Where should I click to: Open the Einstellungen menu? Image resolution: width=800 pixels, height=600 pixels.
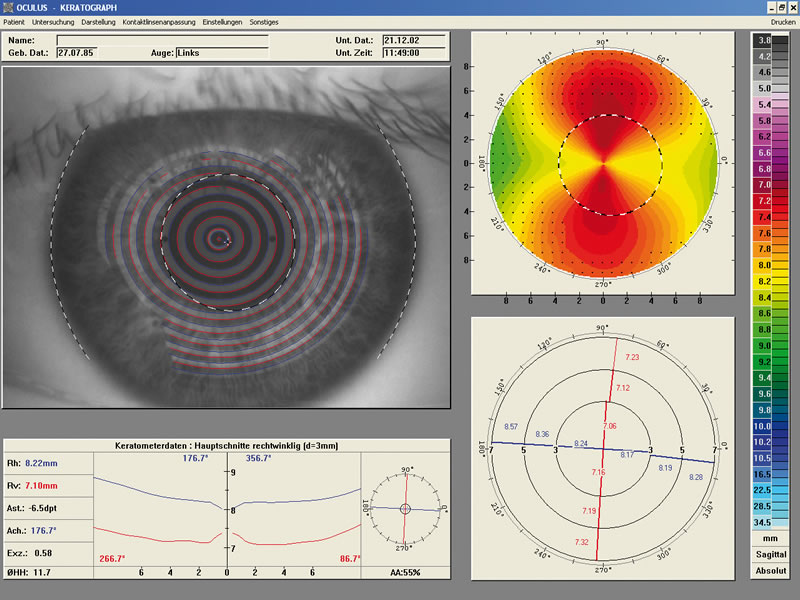click(x=222, y=22)
